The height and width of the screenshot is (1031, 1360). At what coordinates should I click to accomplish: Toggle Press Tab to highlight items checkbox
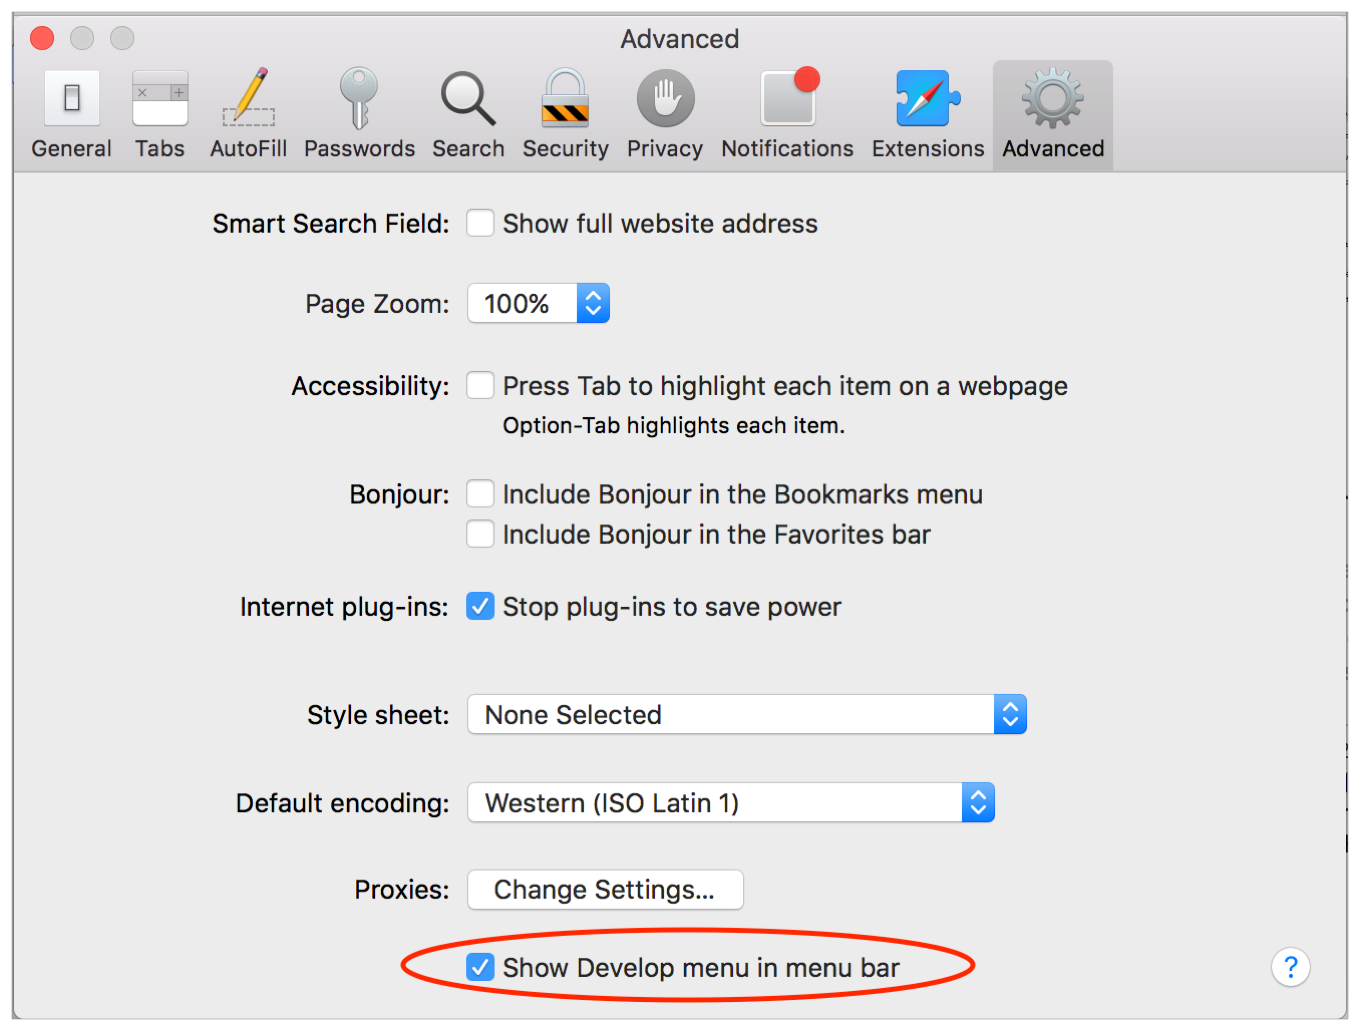click(481, 385)
